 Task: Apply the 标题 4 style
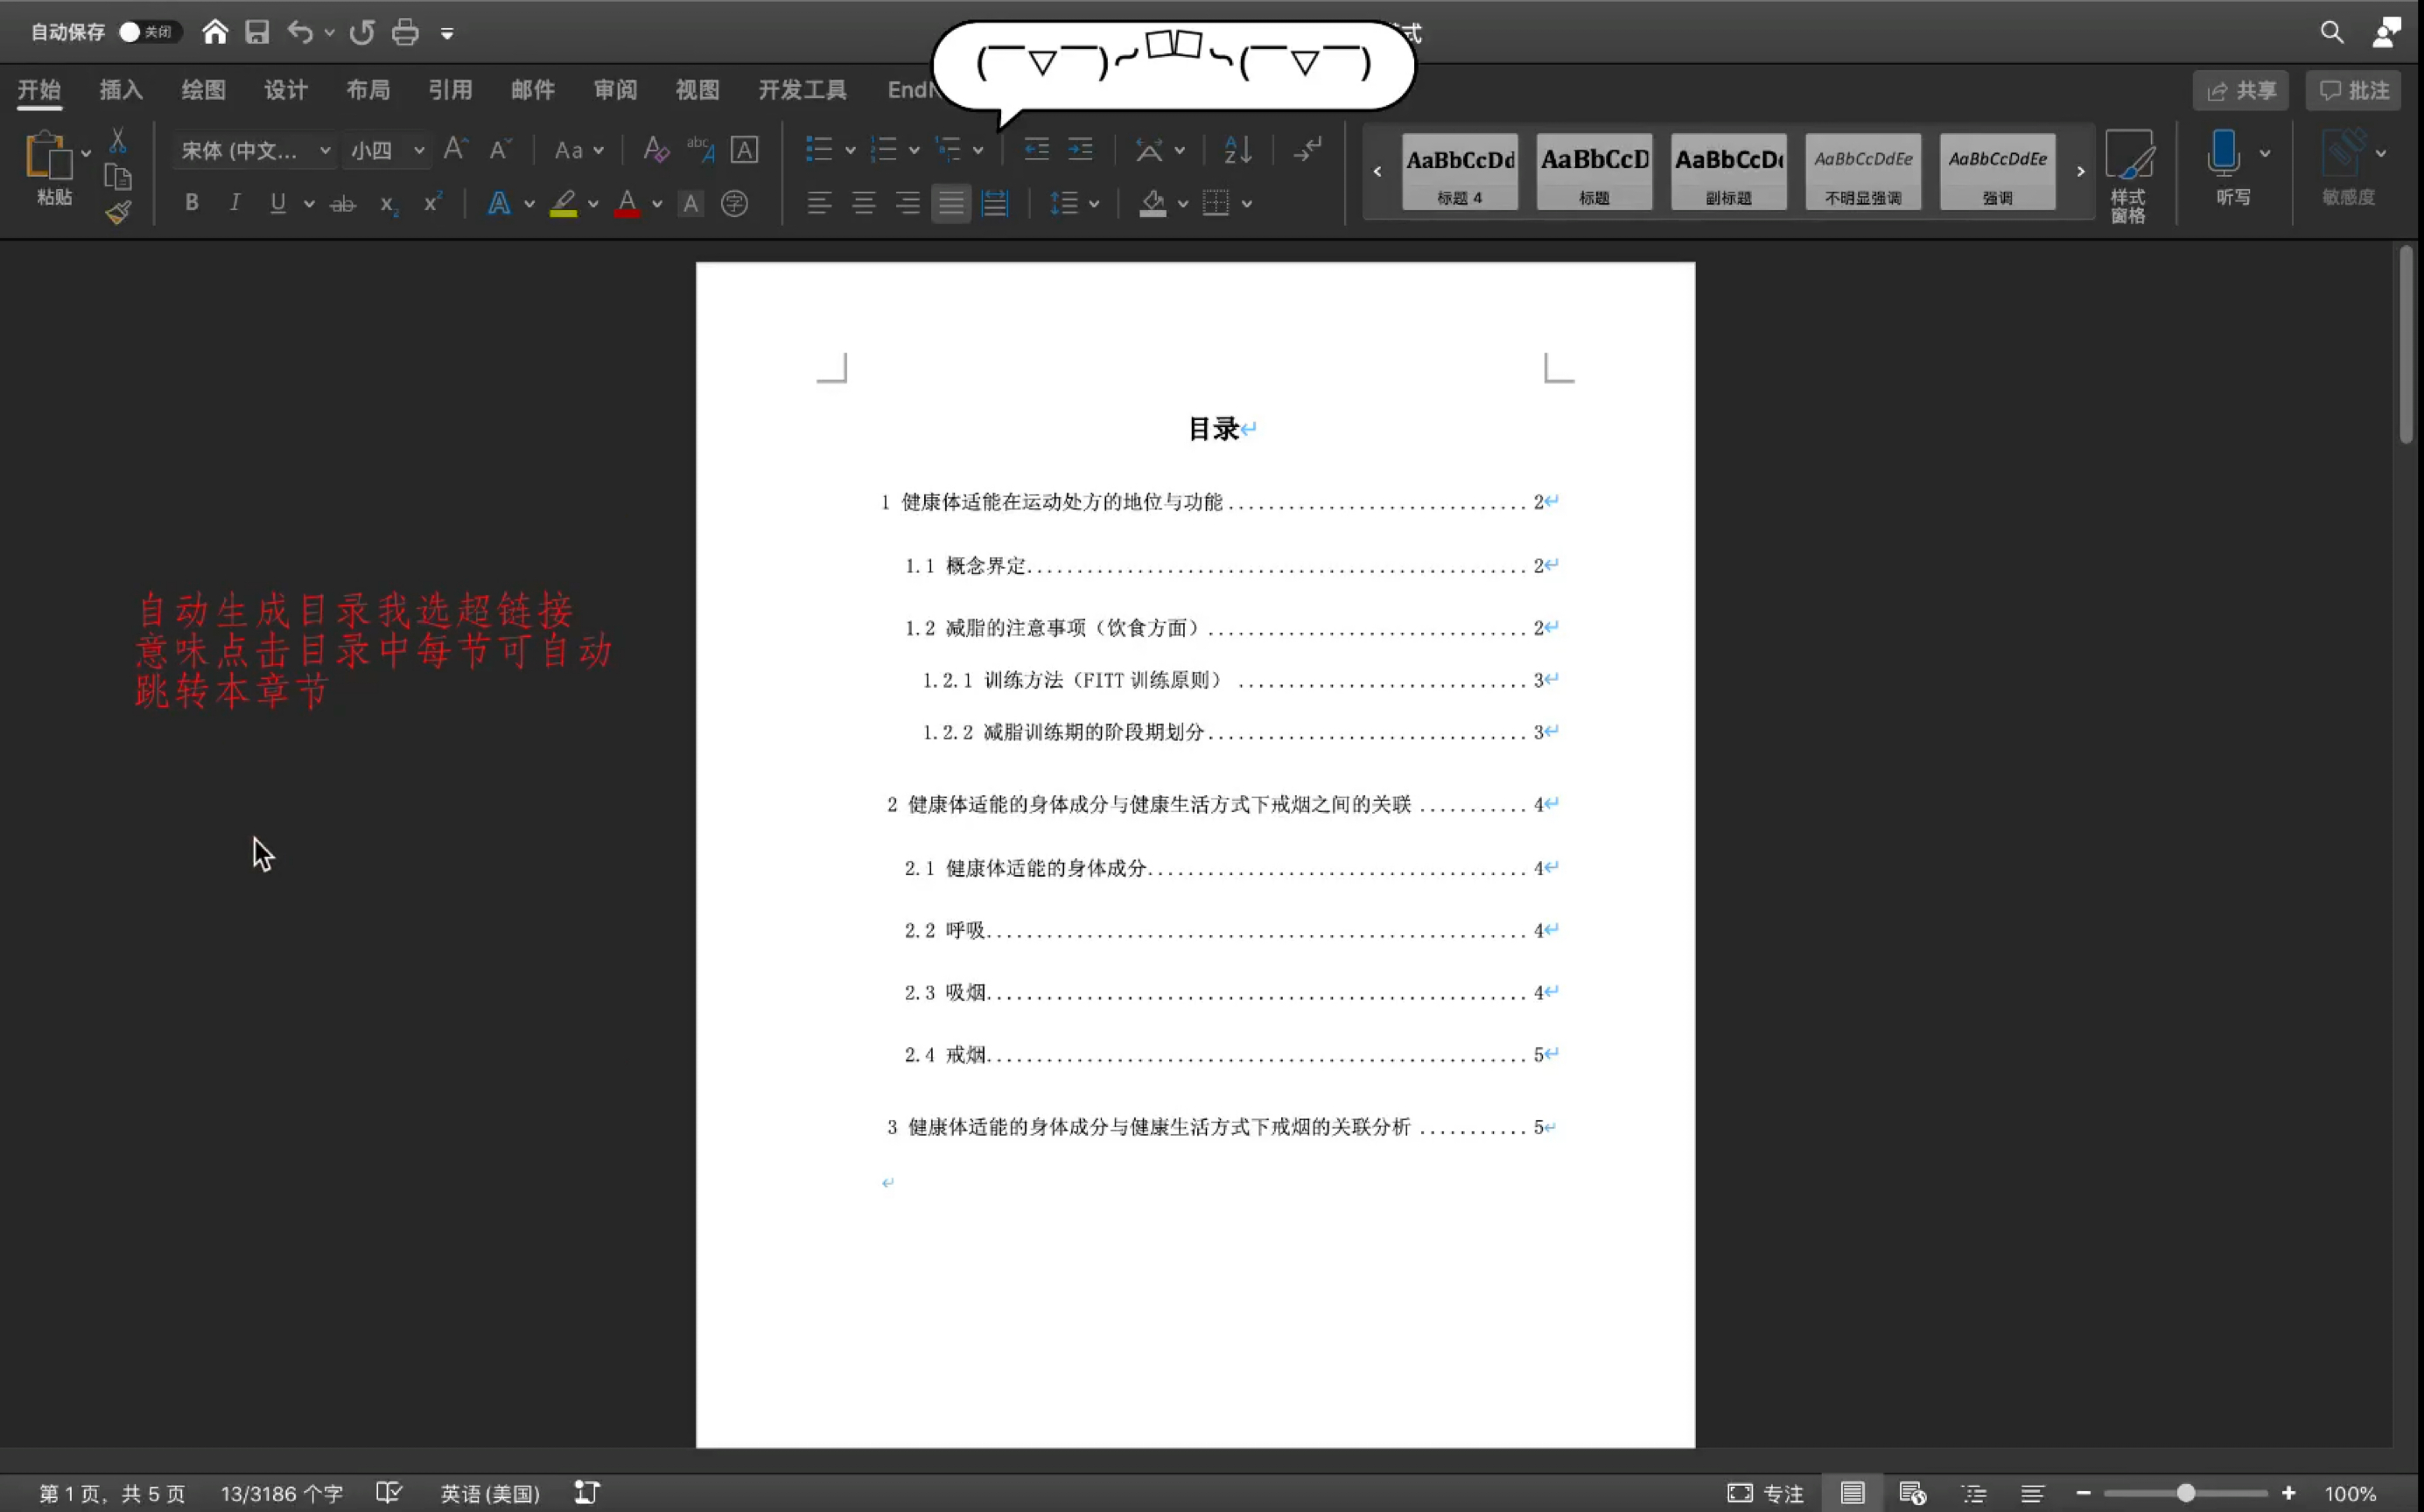pos(1459,171)
